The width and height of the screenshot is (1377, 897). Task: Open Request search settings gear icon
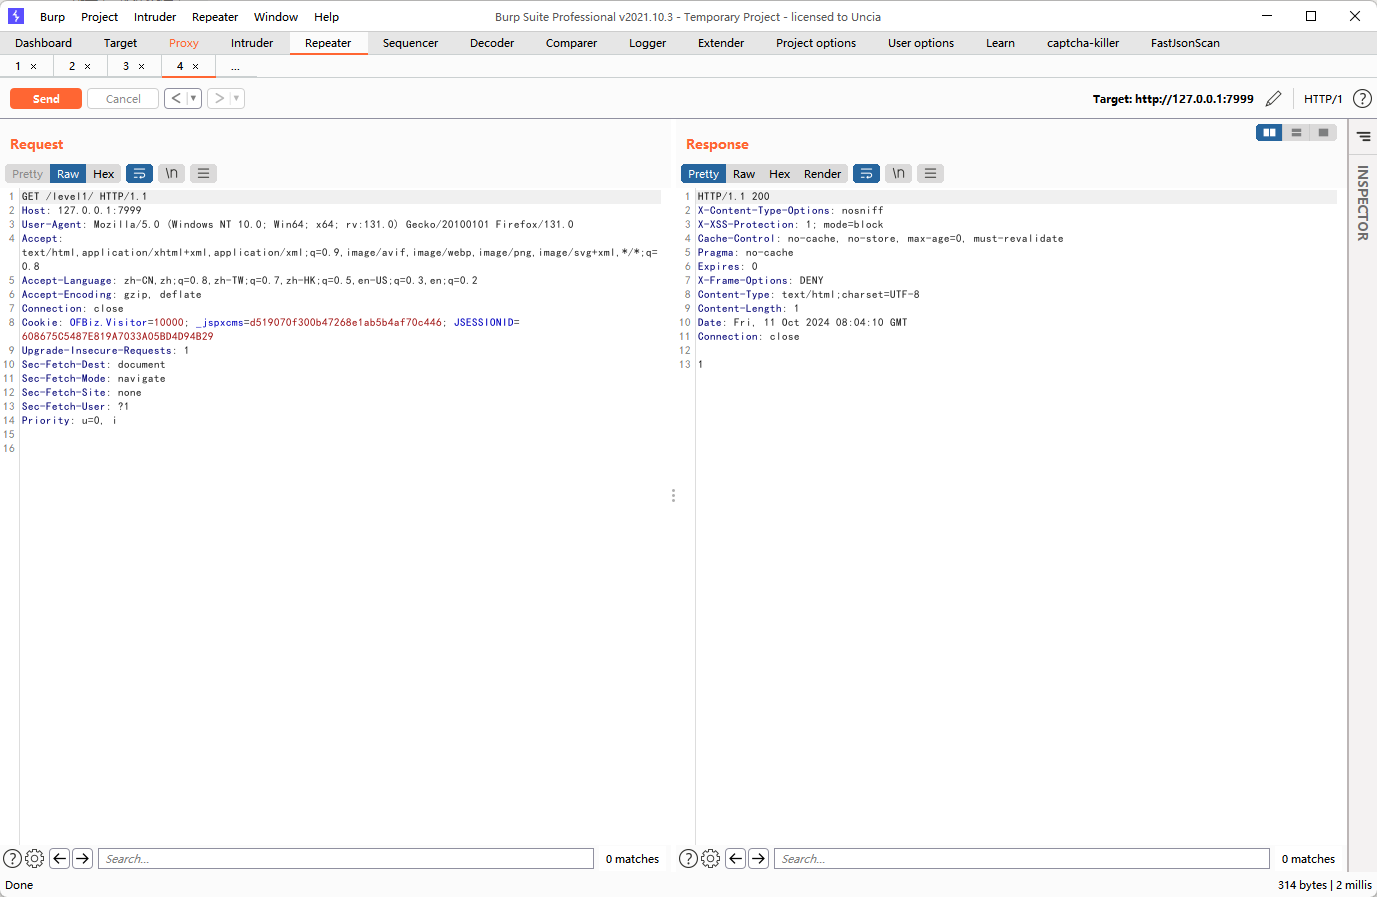tap(34, 858)
